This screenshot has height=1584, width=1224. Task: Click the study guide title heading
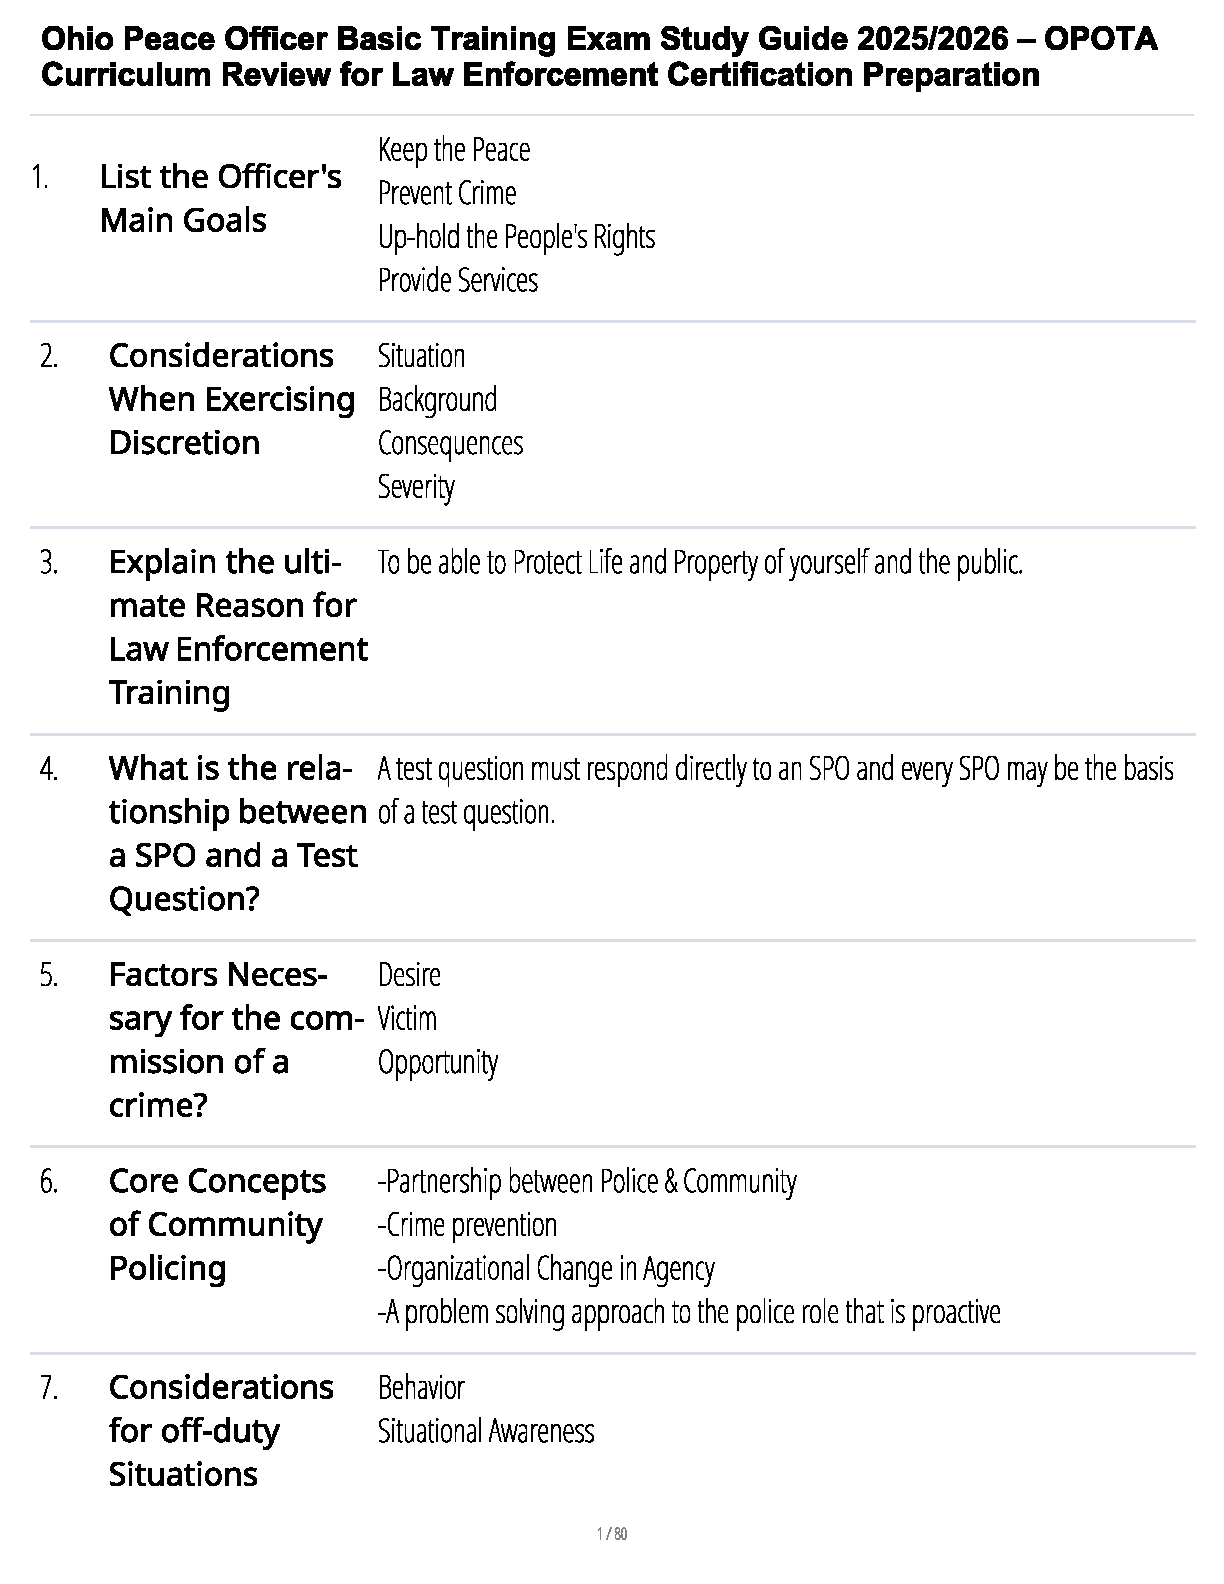pyautogui.click(x=598, y=57)
